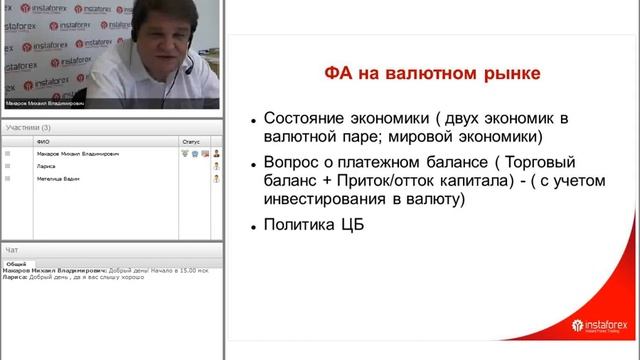640x360 pixels.
Task: Click bullet 'Политика ЦБ' on the slide
Action: 314,224
